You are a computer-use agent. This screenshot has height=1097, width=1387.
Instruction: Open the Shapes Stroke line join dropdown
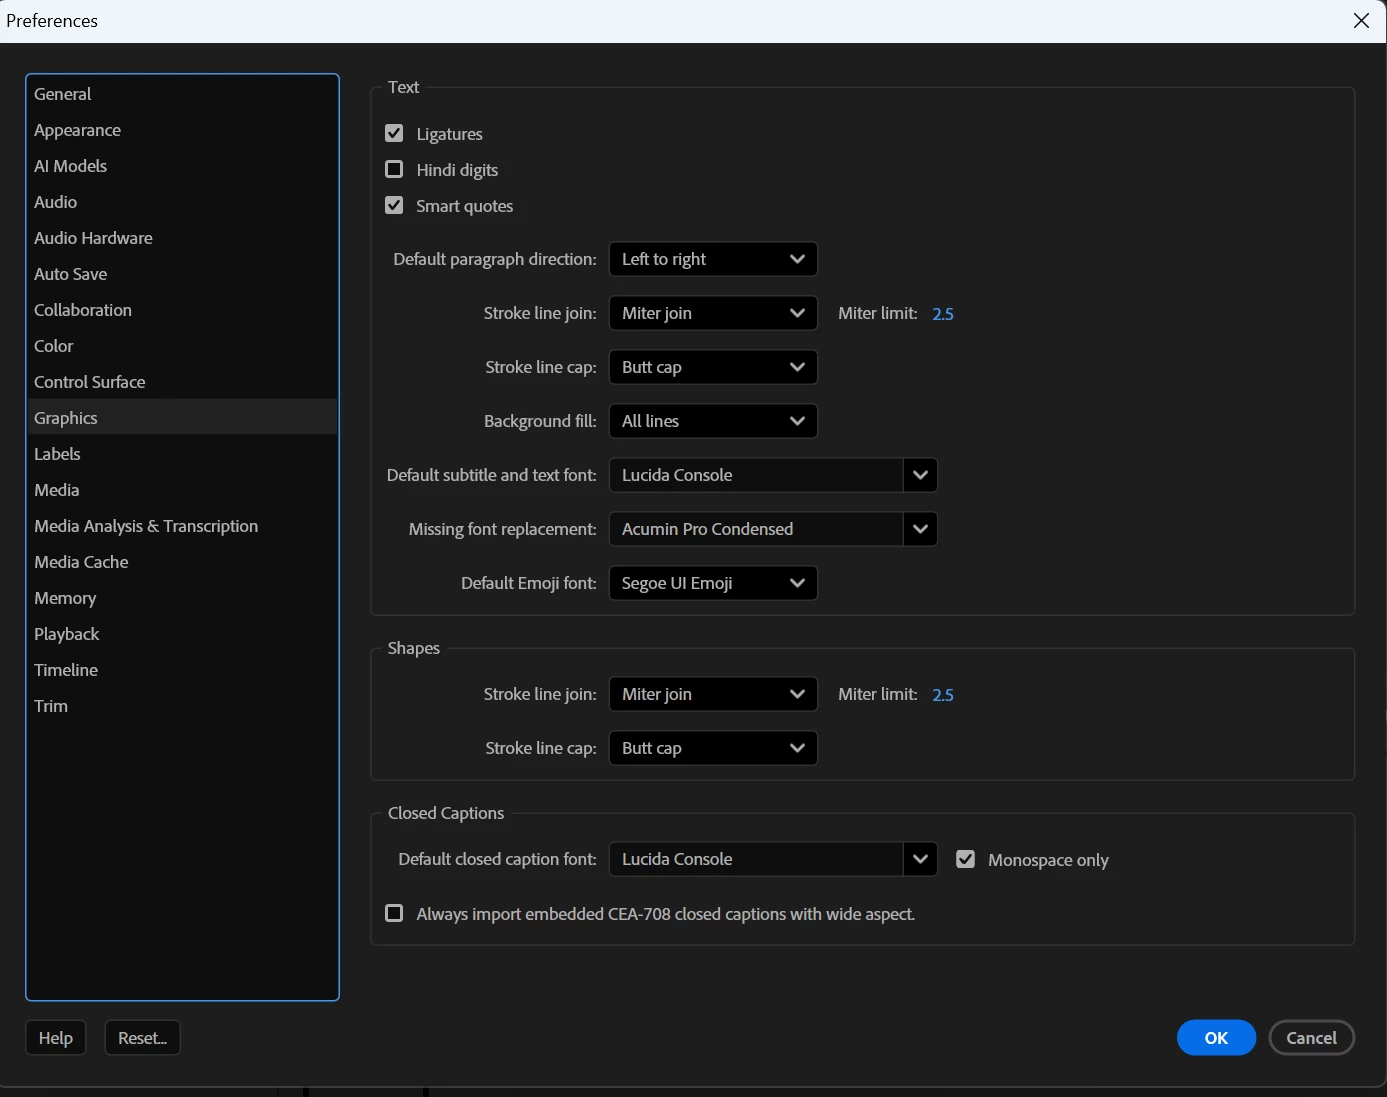[x=713, y=694]
